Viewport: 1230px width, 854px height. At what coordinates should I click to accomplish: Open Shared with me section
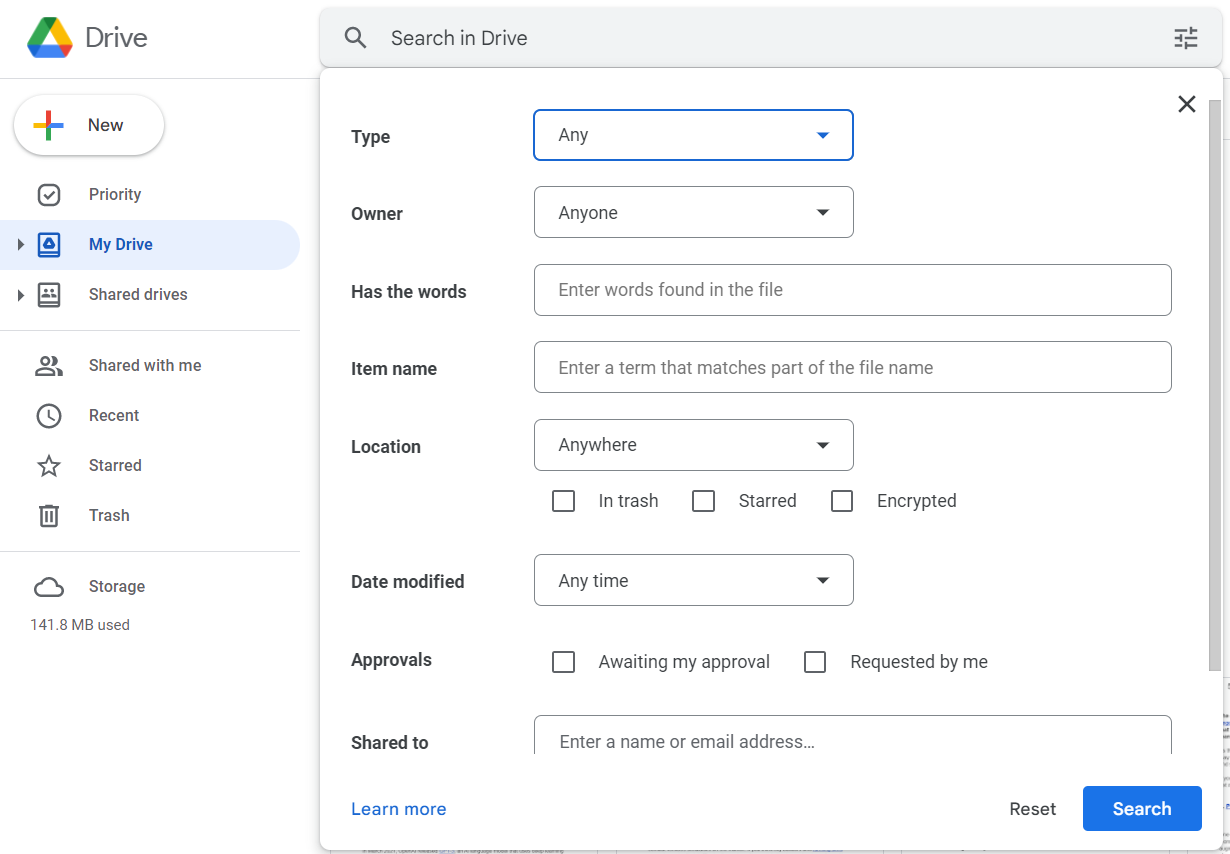pos(144,366)
